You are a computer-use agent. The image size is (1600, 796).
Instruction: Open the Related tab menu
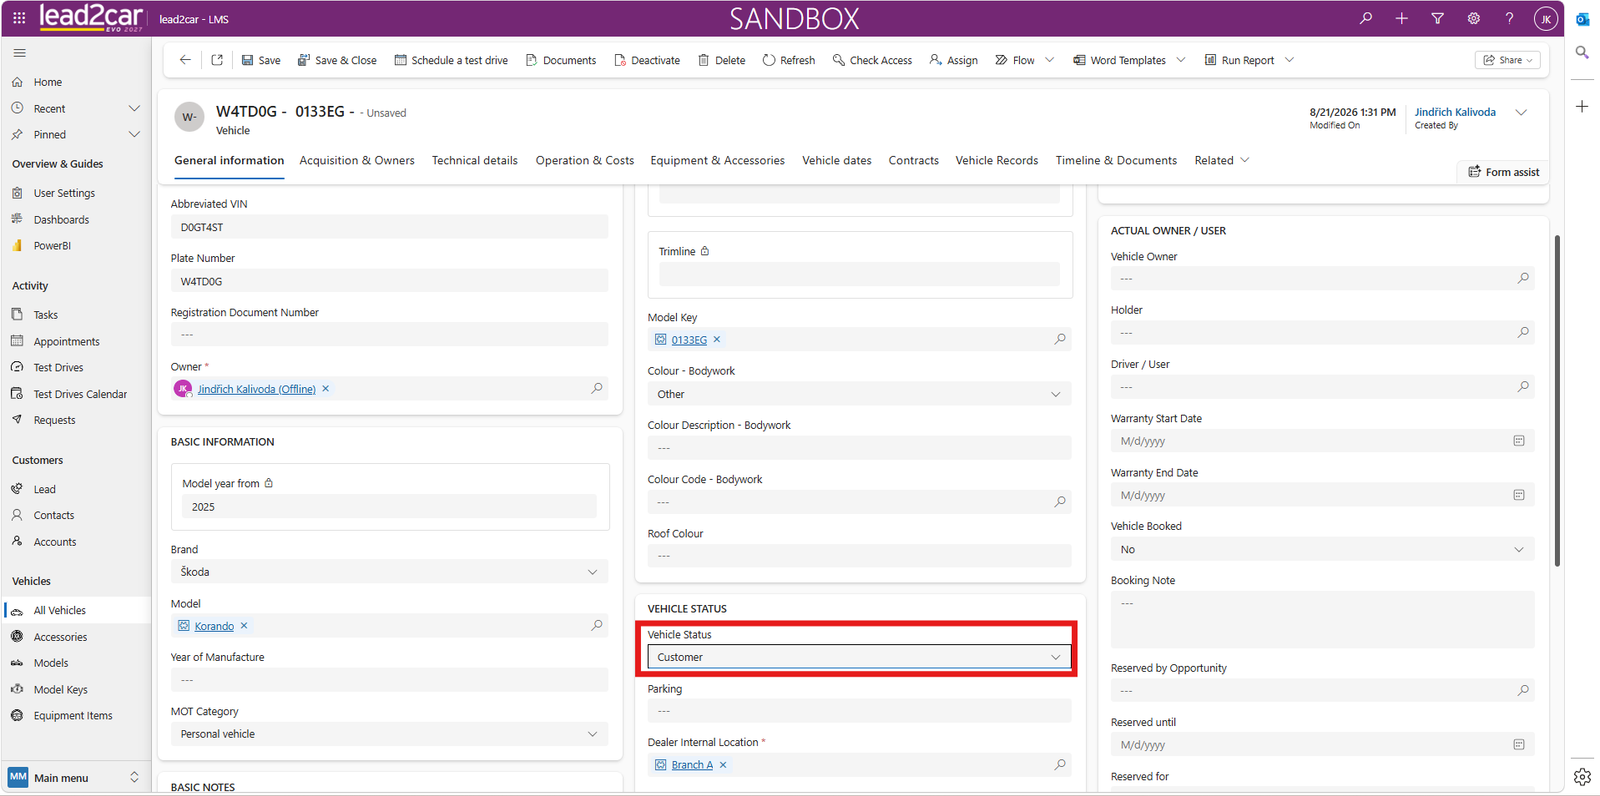click(x=1222, y=160)
